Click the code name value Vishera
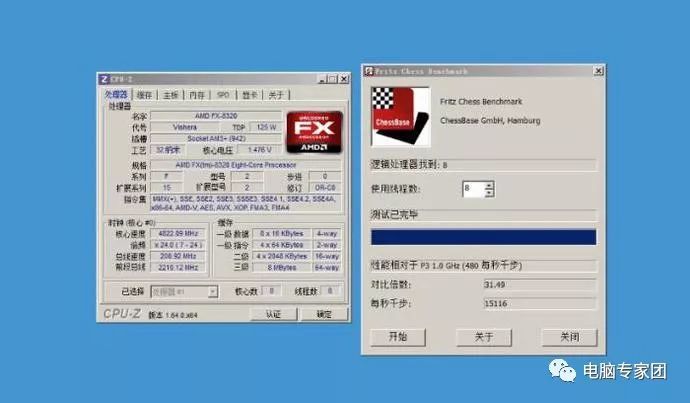The image size is (690, 403). tap(185, 127)
